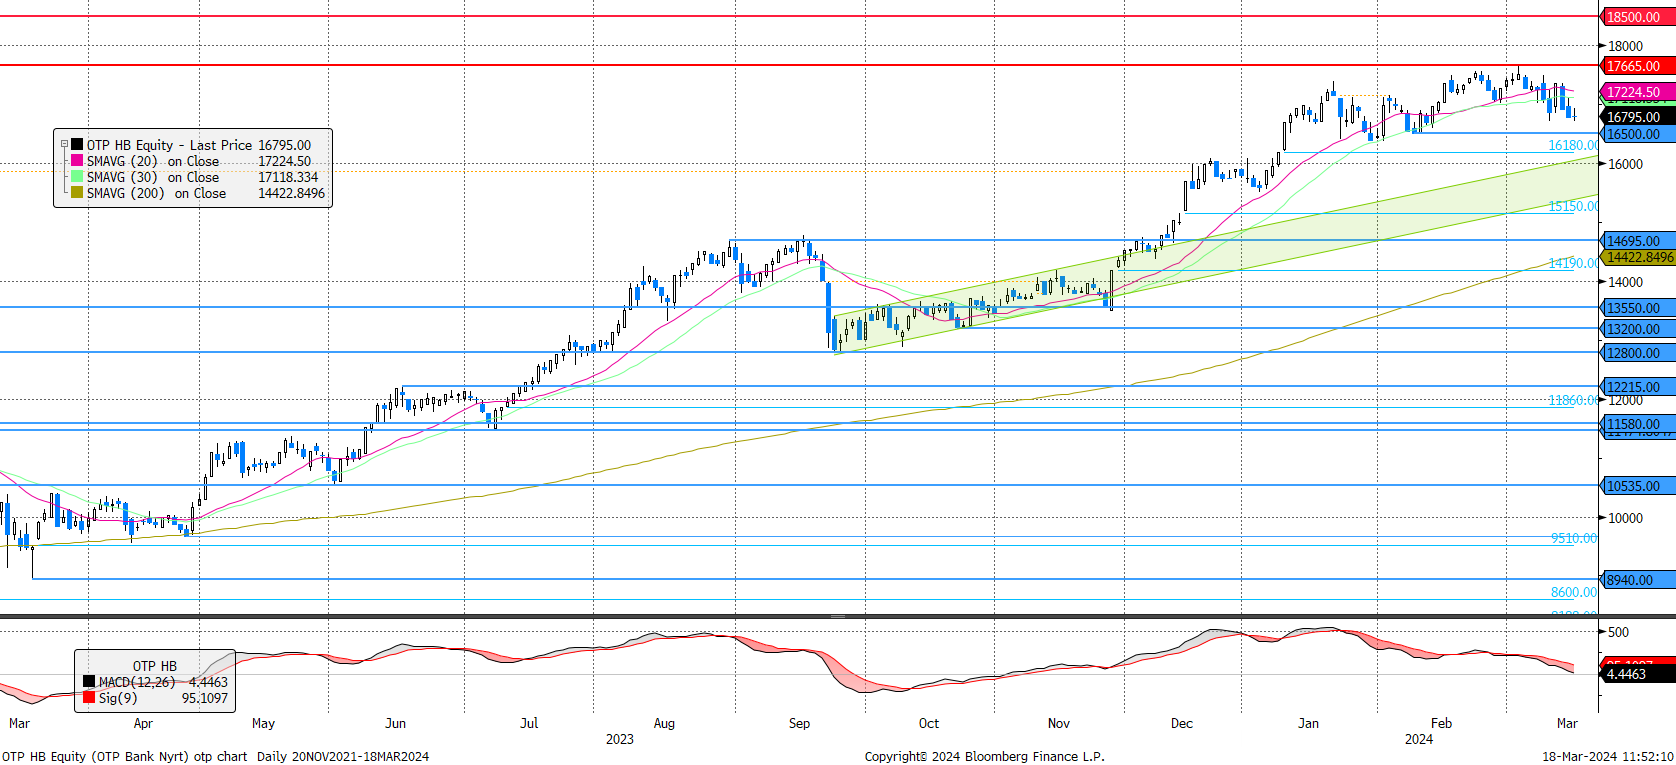The height and width of the screenshot is (765, 1676).
Task: Select the Sig(9) legend label
Action: coord(118,698)
